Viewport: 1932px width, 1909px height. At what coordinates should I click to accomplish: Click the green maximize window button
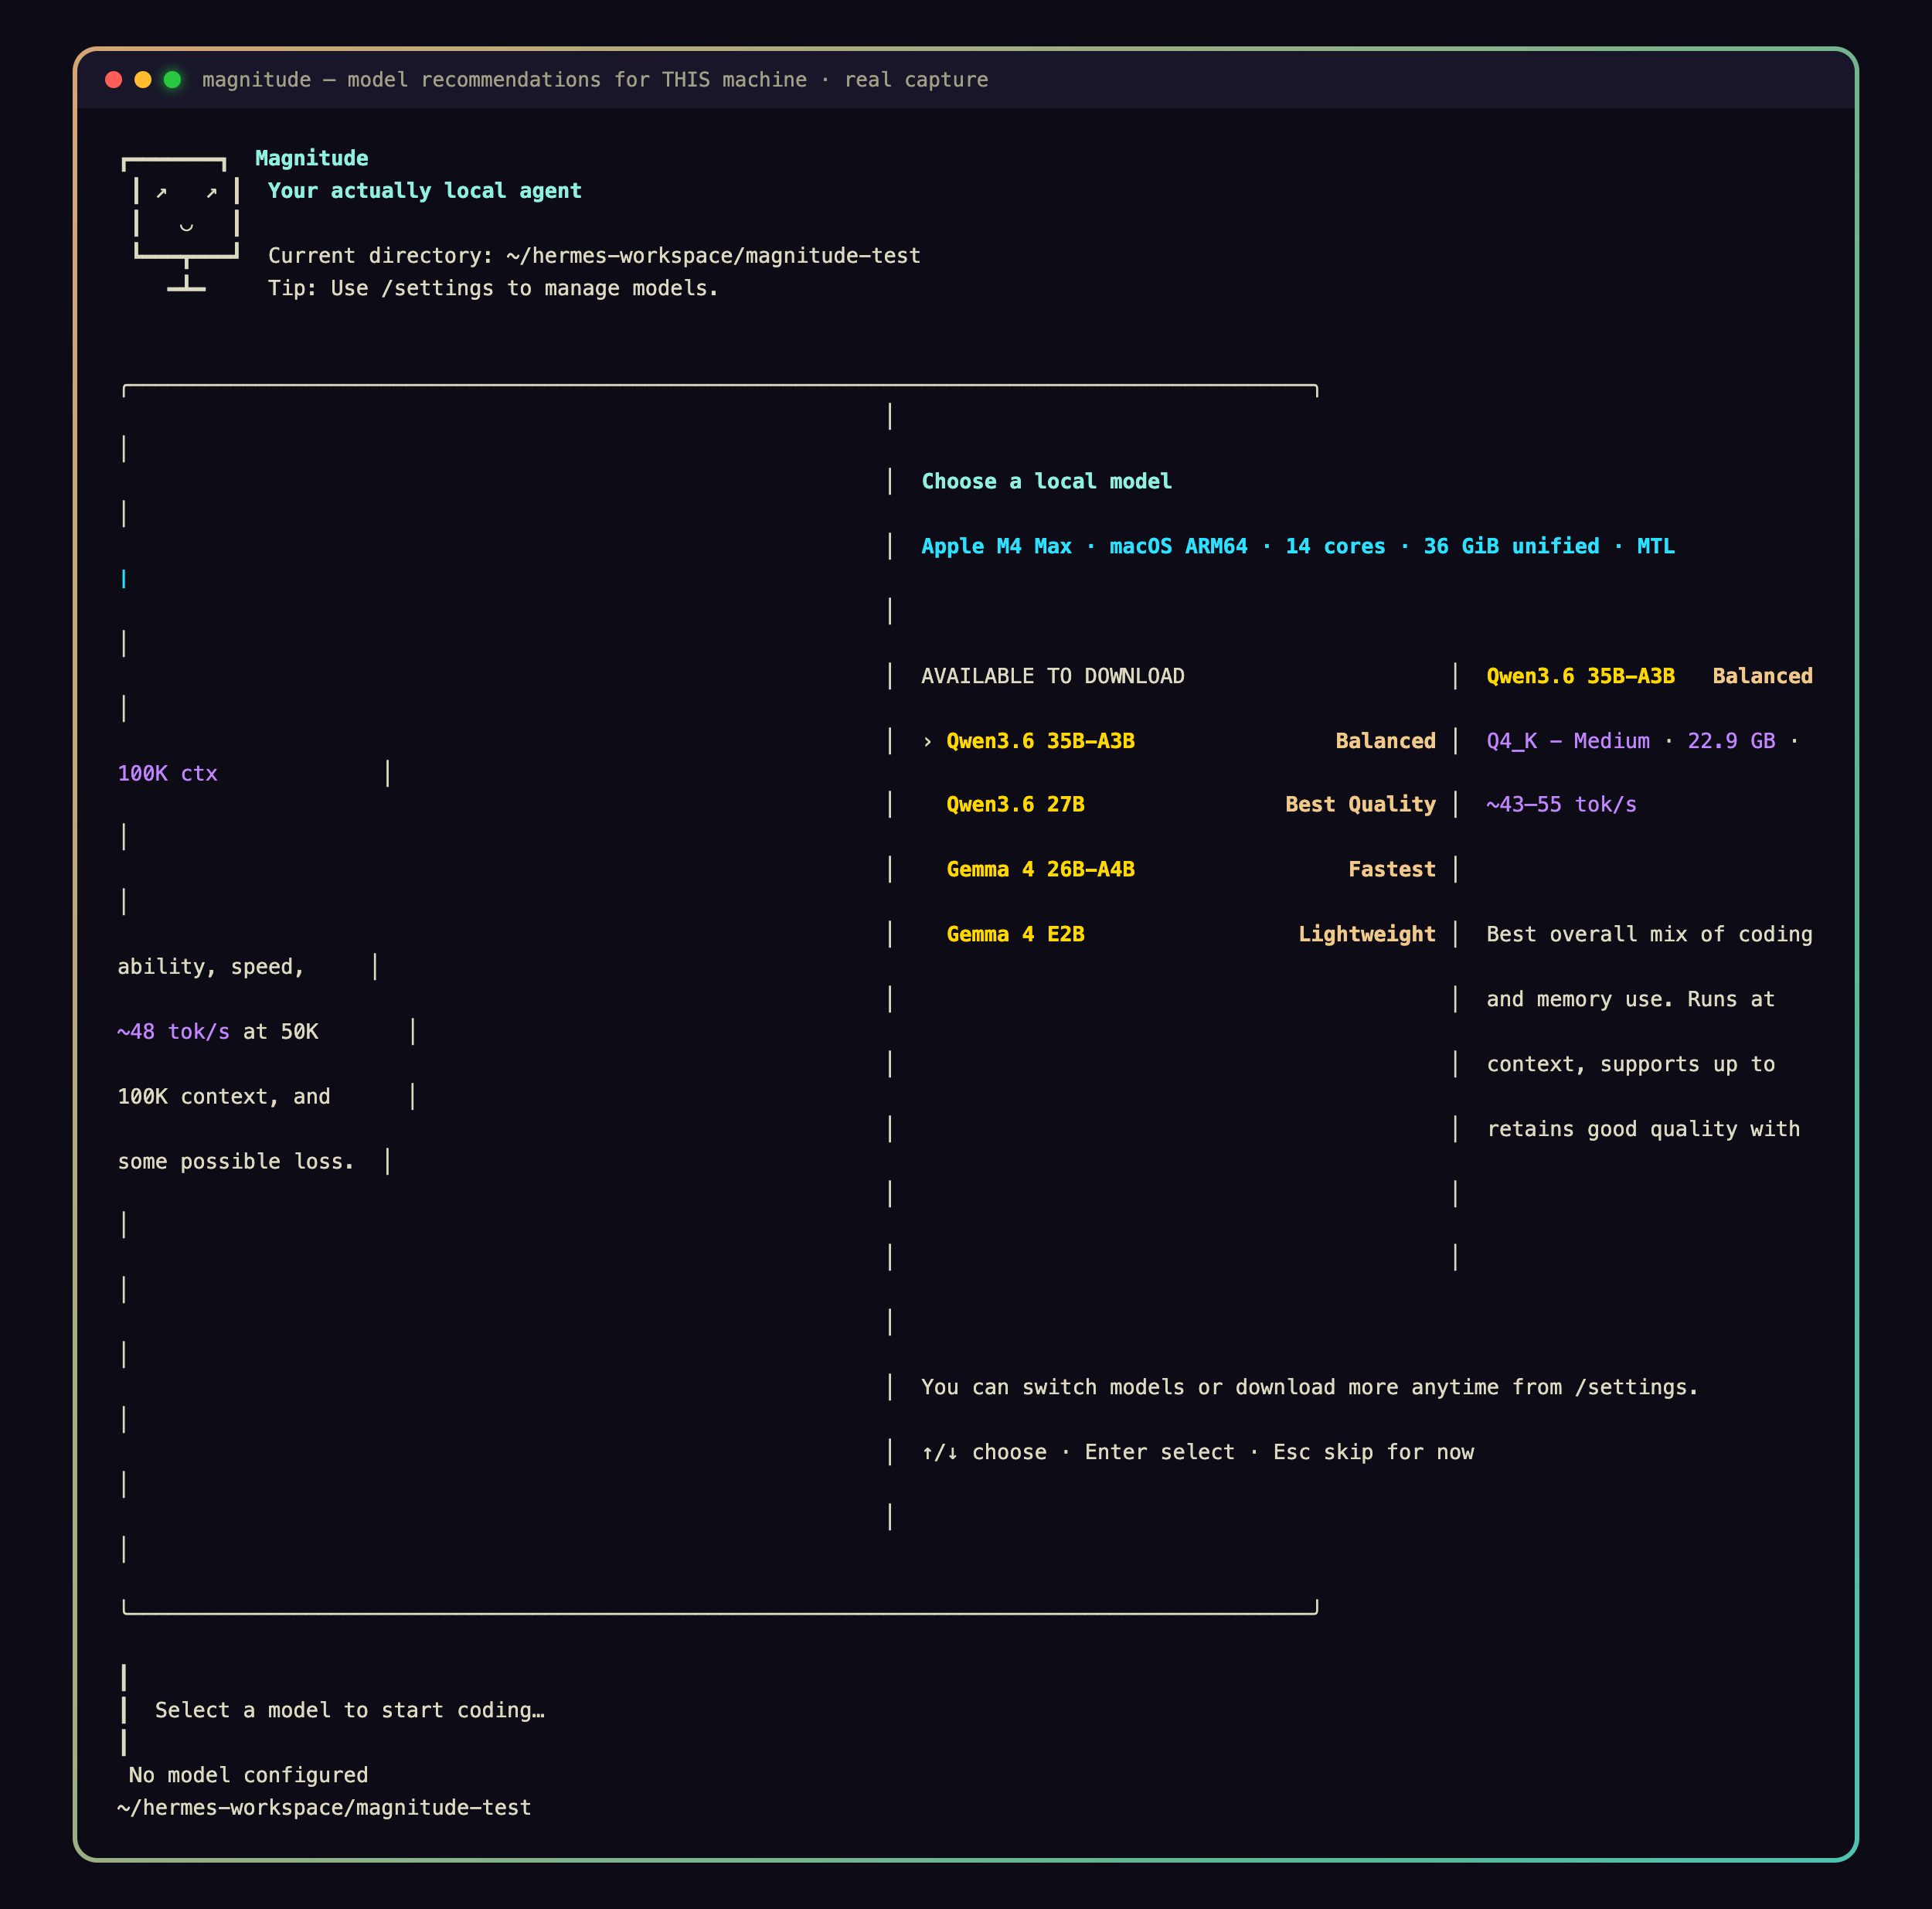pyautogui.click(x=172, y=80)
